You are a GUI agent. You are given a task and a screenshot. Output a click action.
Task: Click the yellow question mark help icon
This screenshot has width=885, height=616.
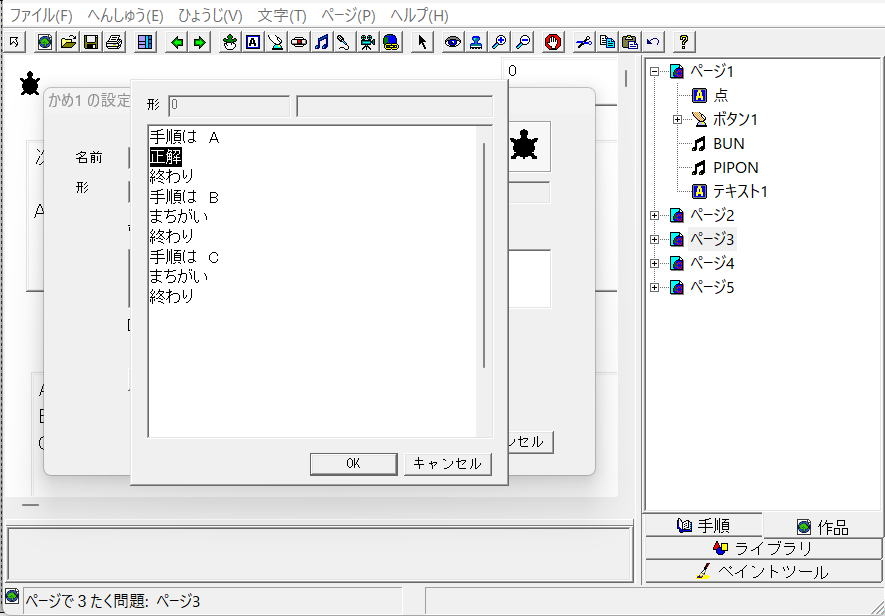click(684, 42)
